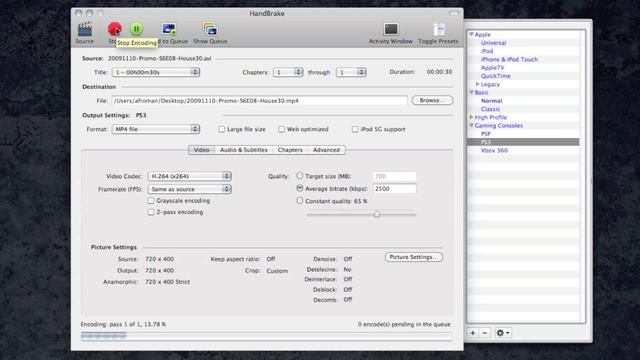Open the Framerate (FPS) dropdown
640x360 pixels.
point(189,189)
